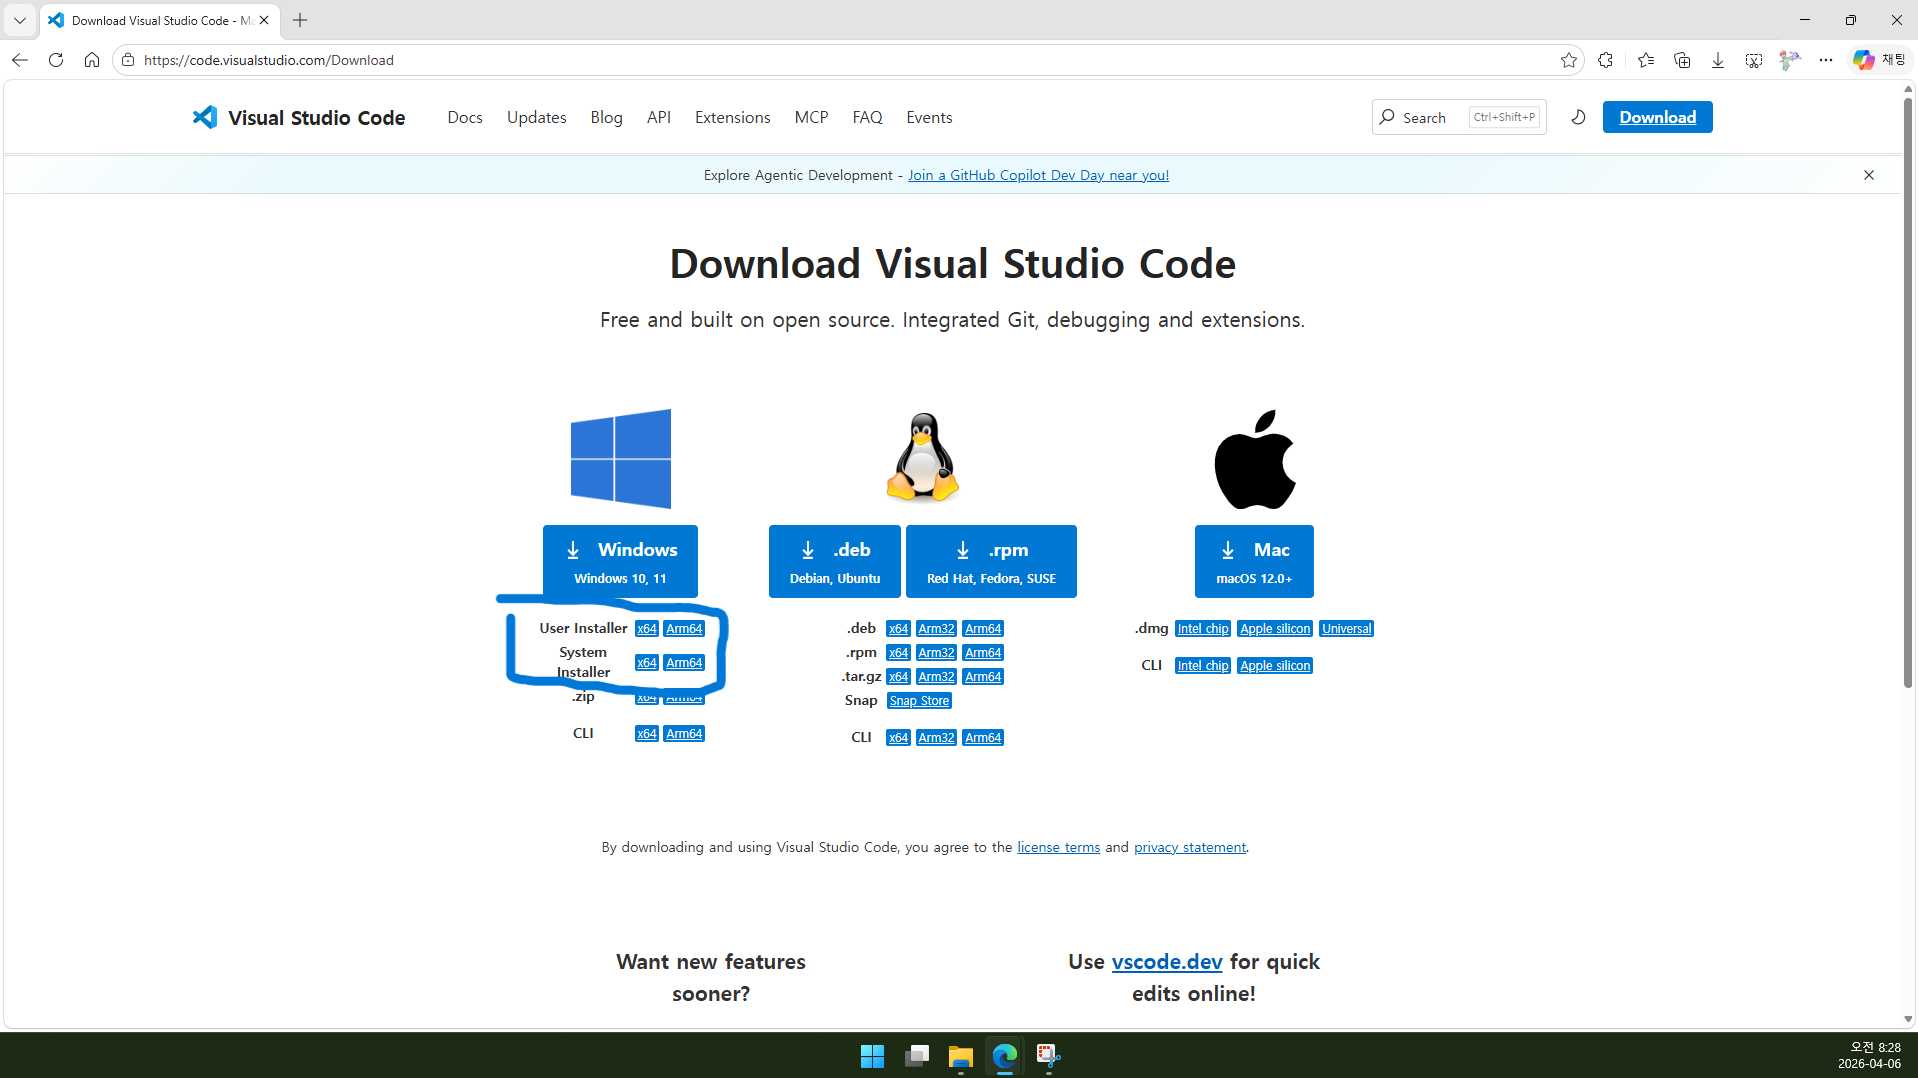The image size is (1918, 1078).
Task: Select Mac CLI Intel chip link
Action: pos(1203,666)
